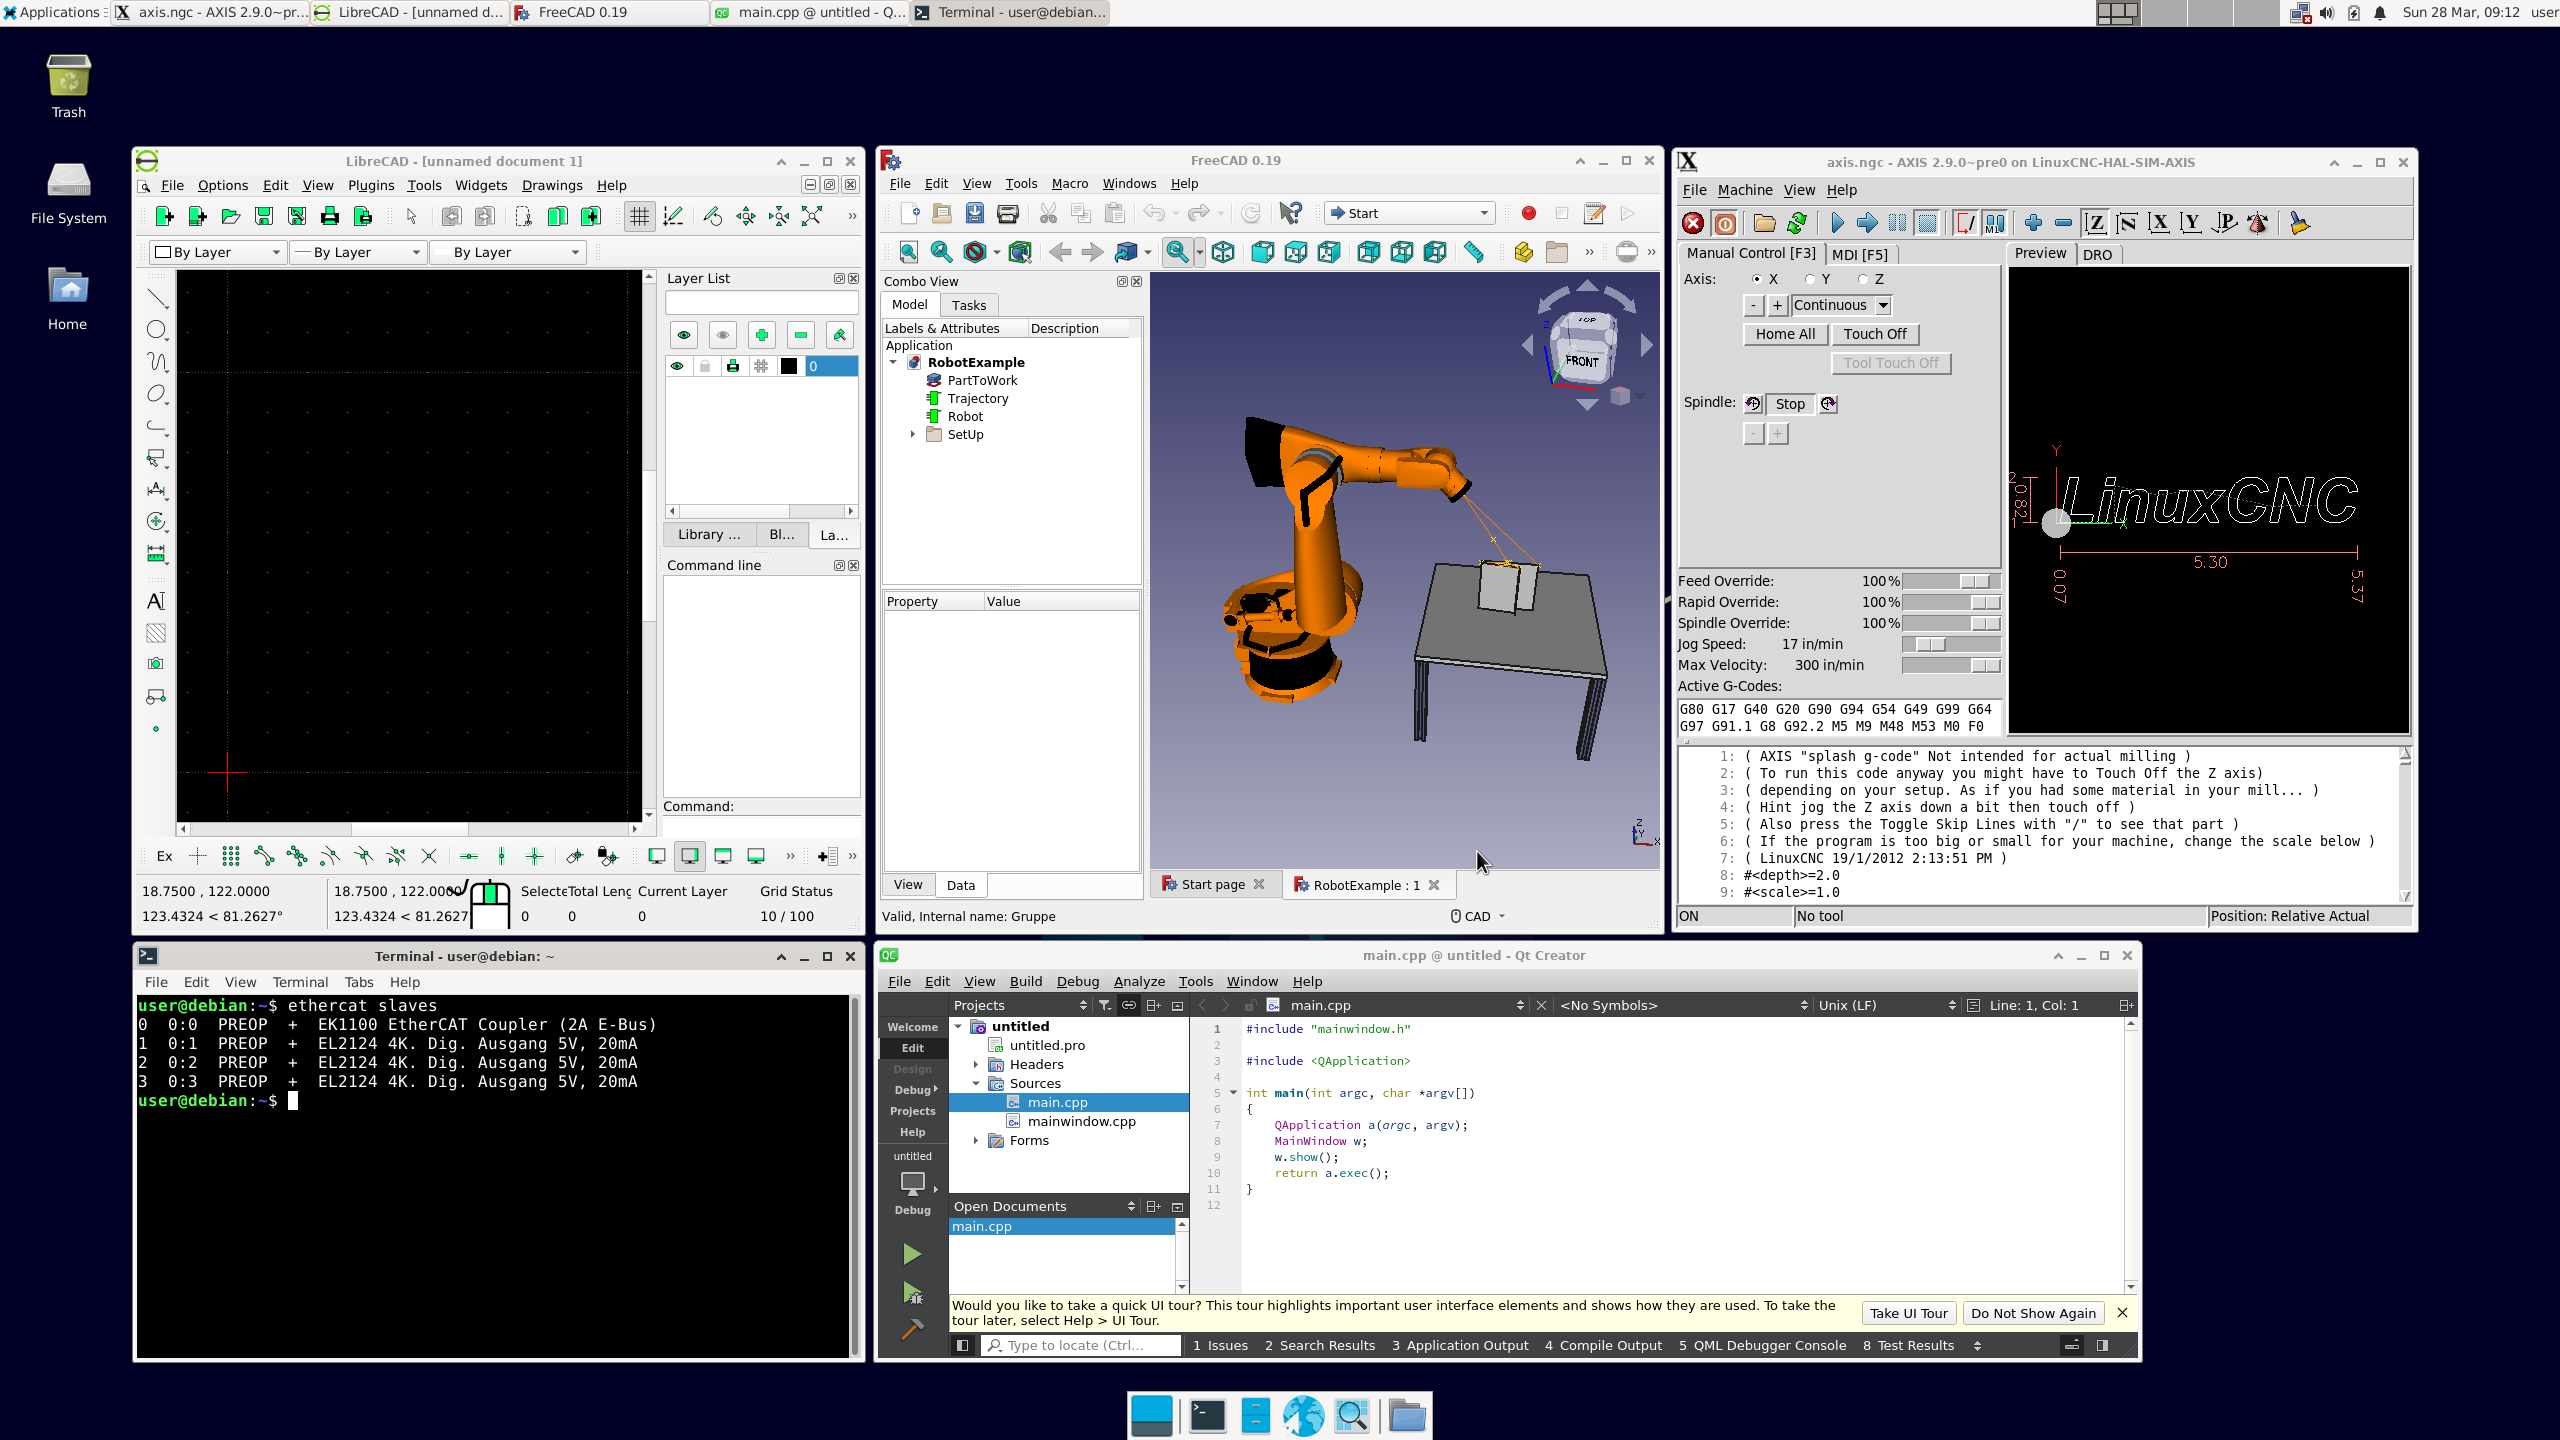The image size is (2560, 1440).
Task: Select Y axis radio button
Action: tap(1810, 279)
